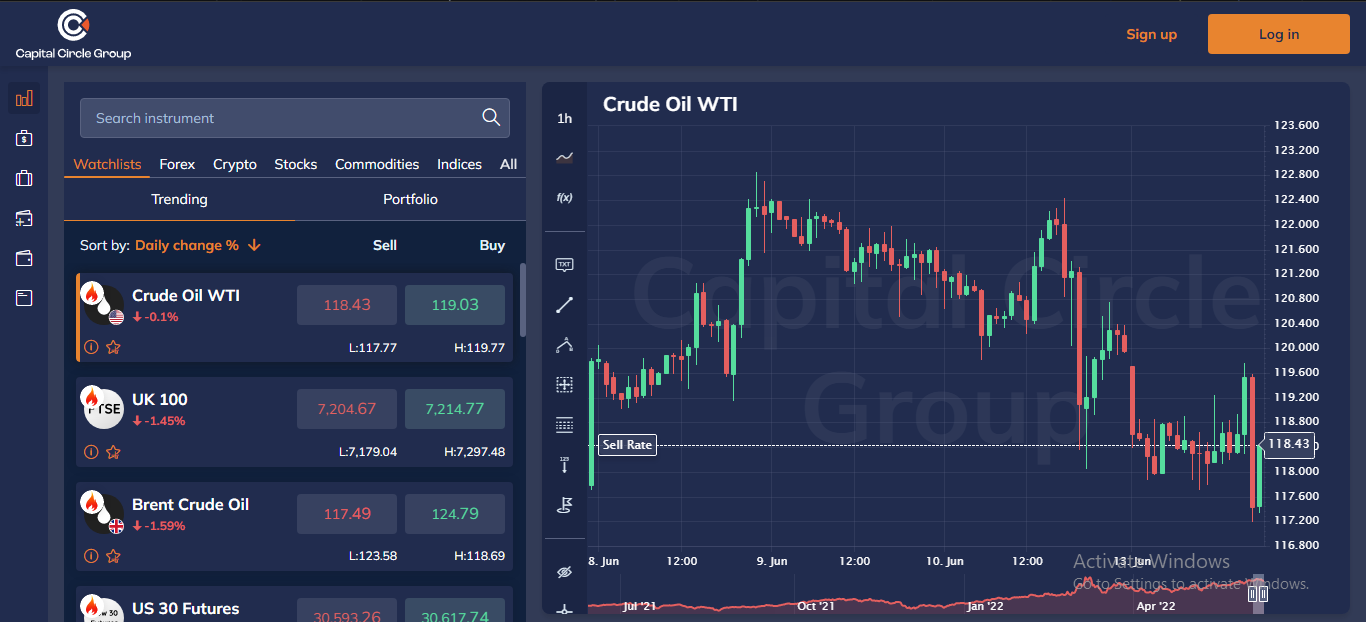The height and width of the screenshot is (622, 1366).
Task: Open the chart type selector
Action: pos(564,157)
